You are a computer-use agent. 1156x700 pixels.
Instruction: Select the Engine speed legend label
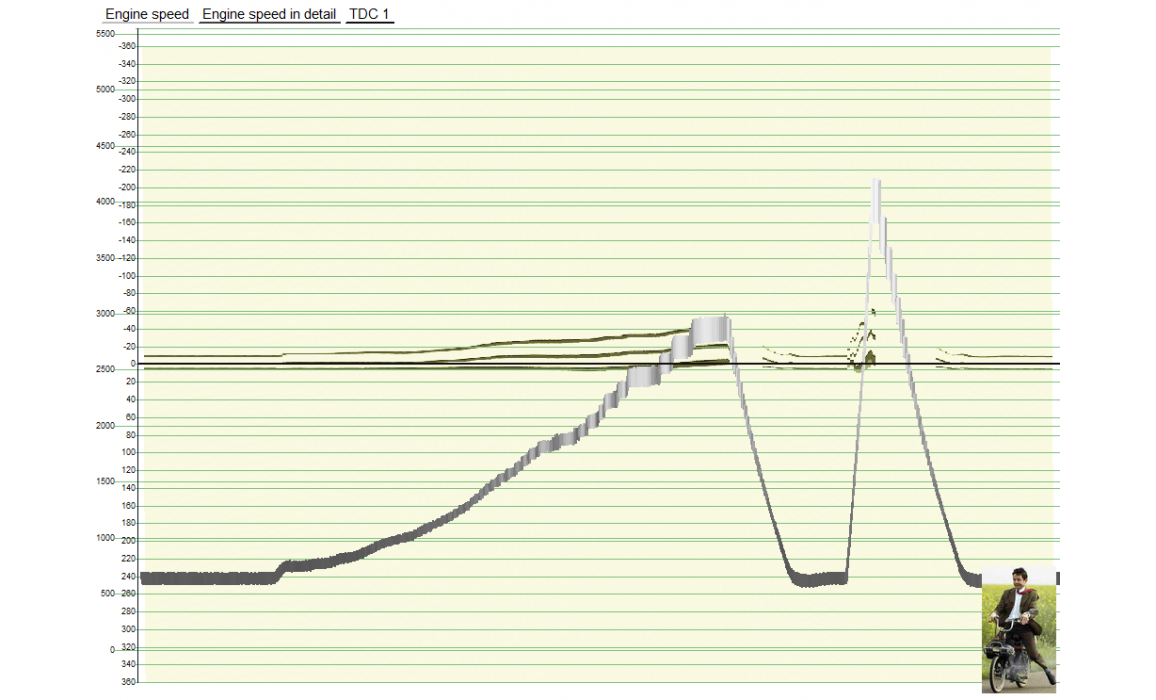click(147, 15)
